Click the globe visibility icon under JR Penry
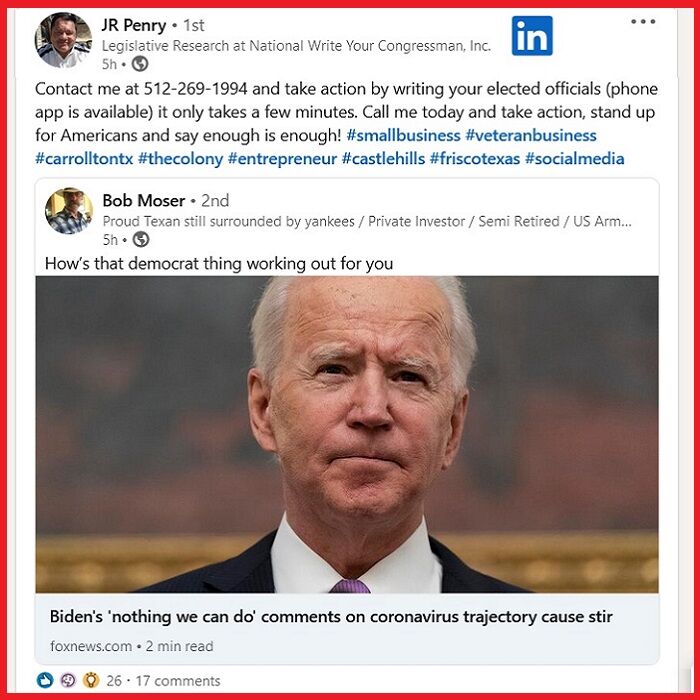This screenshot has height=700, width=700. click(140, 64)
